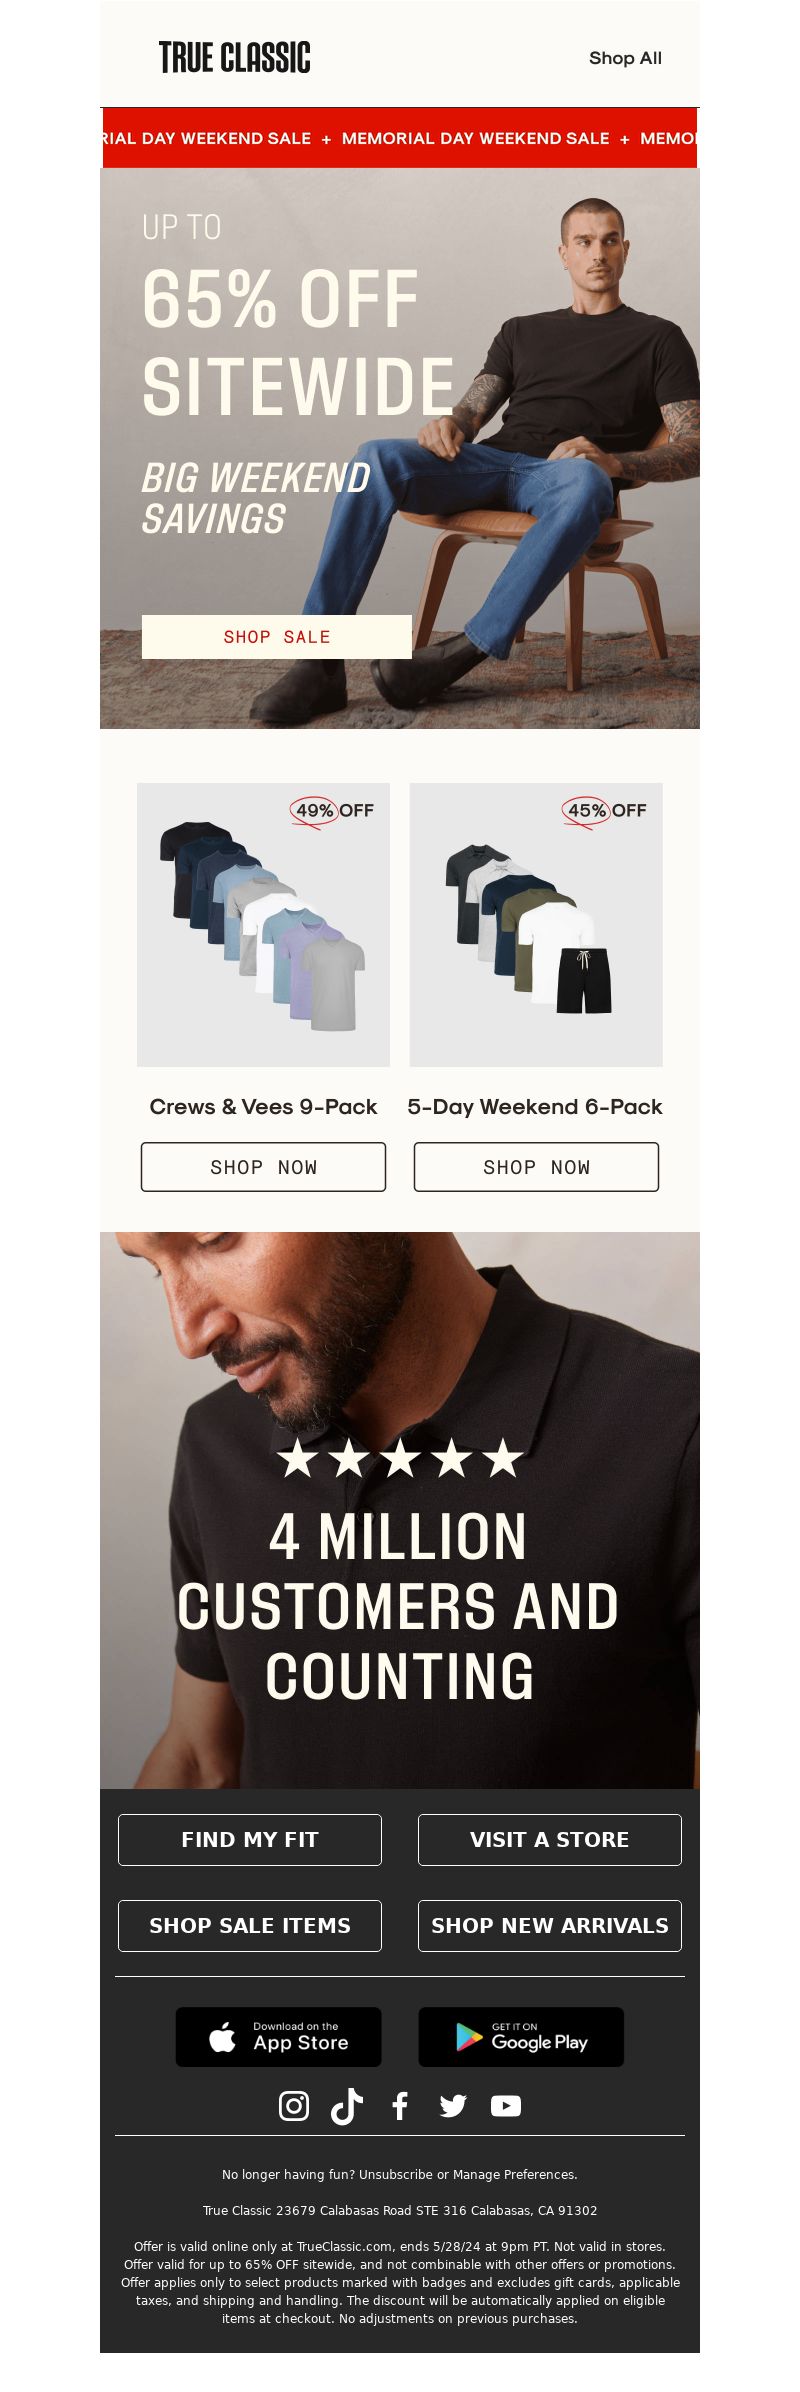This screenshot has width=800, height=2392.
Task: Click the Download on the App Store badge
Action: coord(279,2037)
